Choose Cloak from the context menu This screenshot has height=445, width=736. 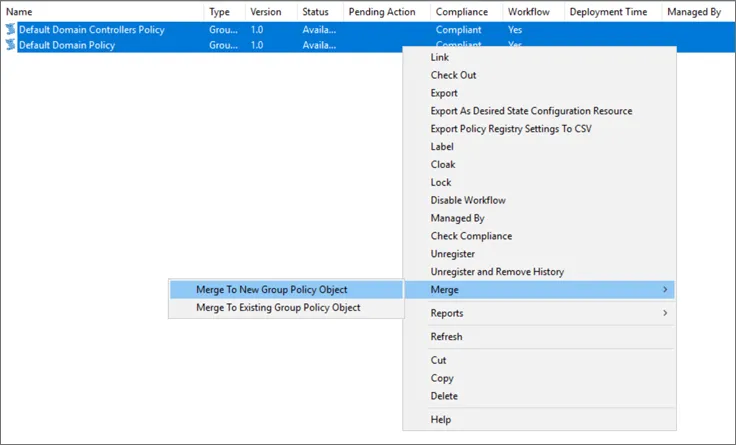pyautogui.click(x=443, y=164)
